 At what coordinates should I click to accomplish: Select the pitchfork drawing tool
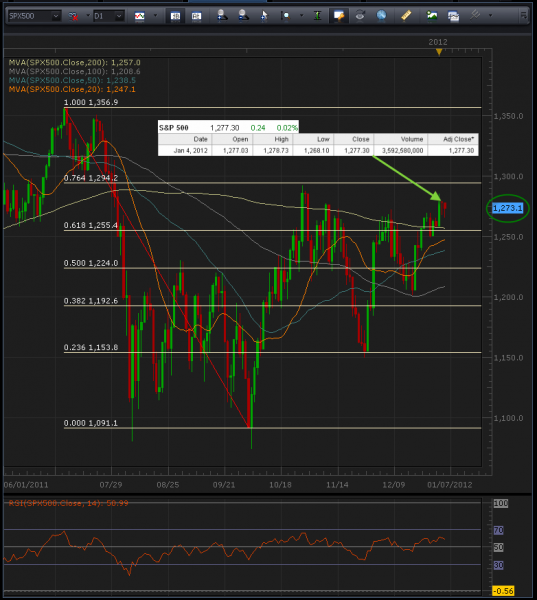point(475,15)
